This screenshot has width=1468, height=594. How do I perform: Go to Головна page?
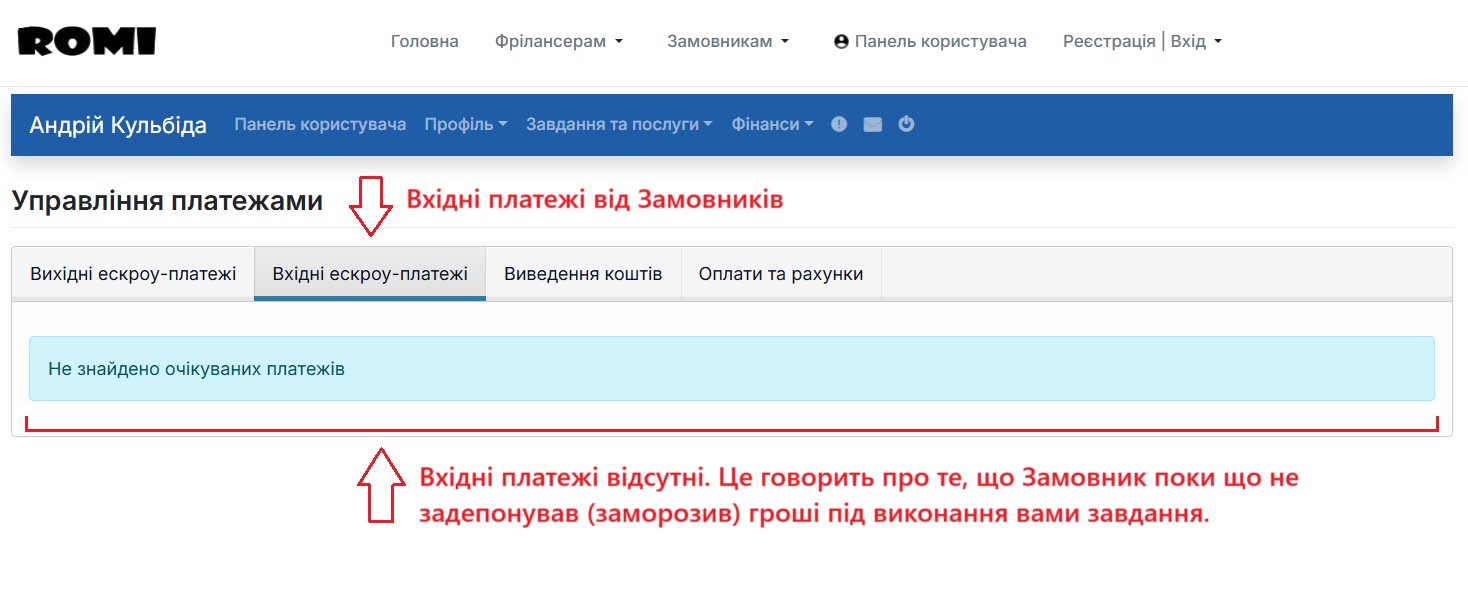click(x=424, y=42)
